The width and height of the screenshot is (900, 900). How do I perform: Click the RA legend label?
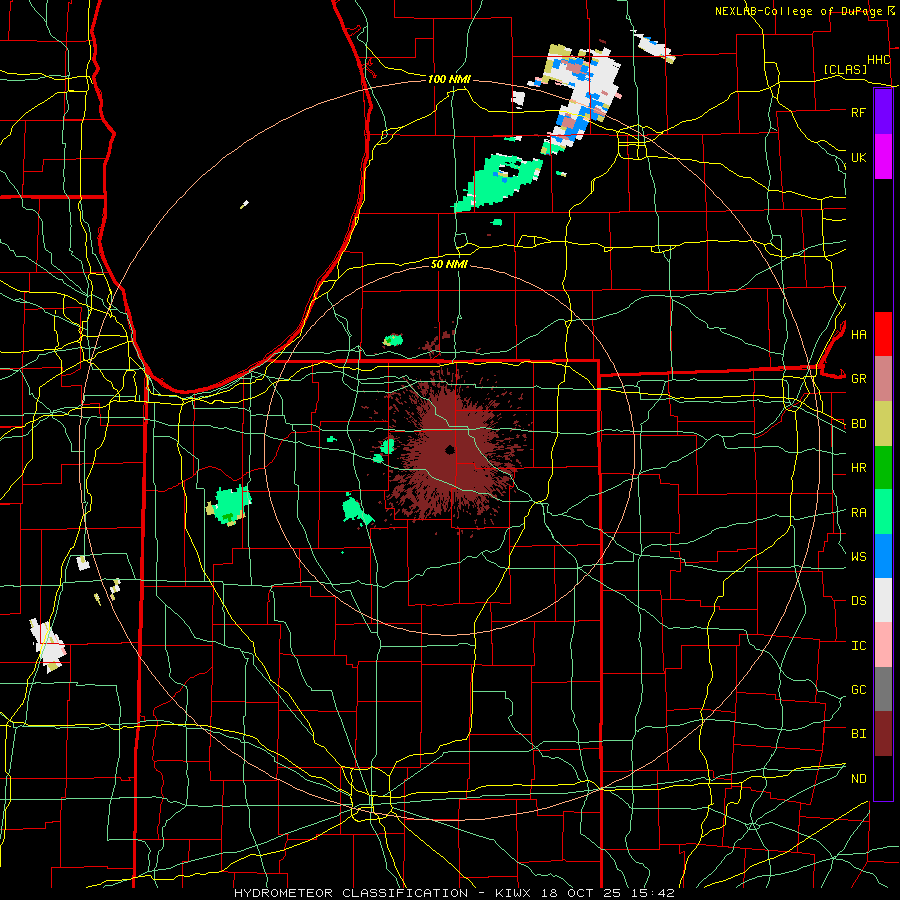pyautogui.click(x=858, y=512)
